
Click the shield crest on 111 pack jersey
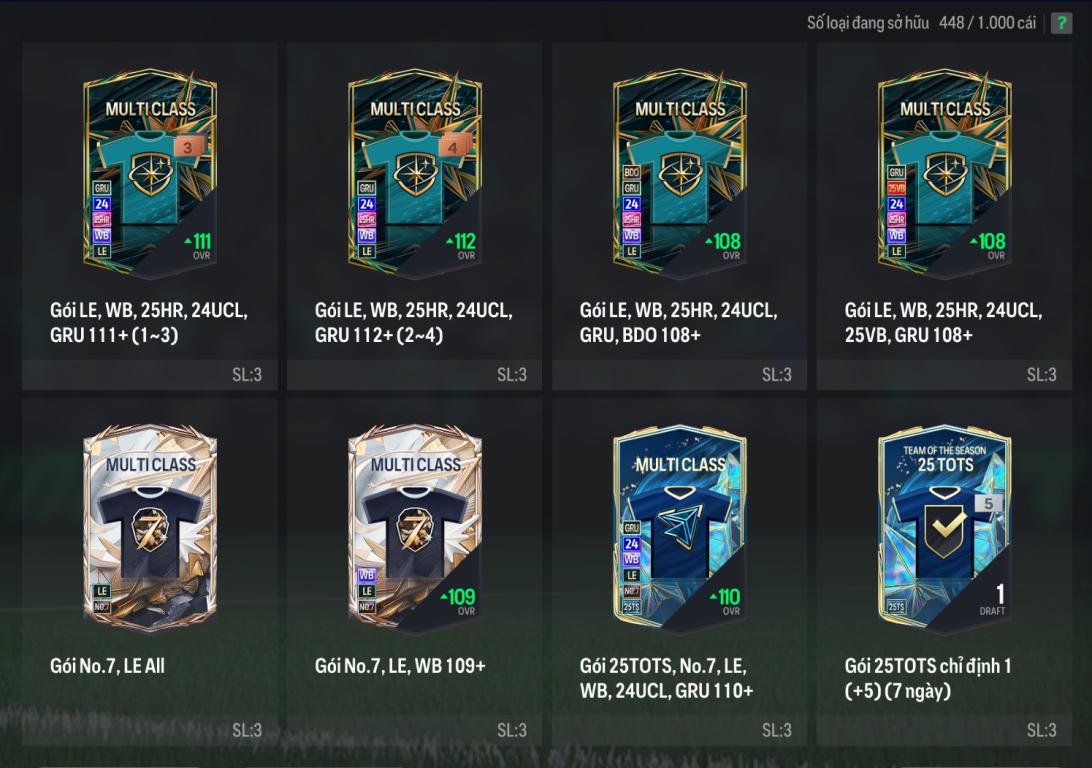click(150, 173)
